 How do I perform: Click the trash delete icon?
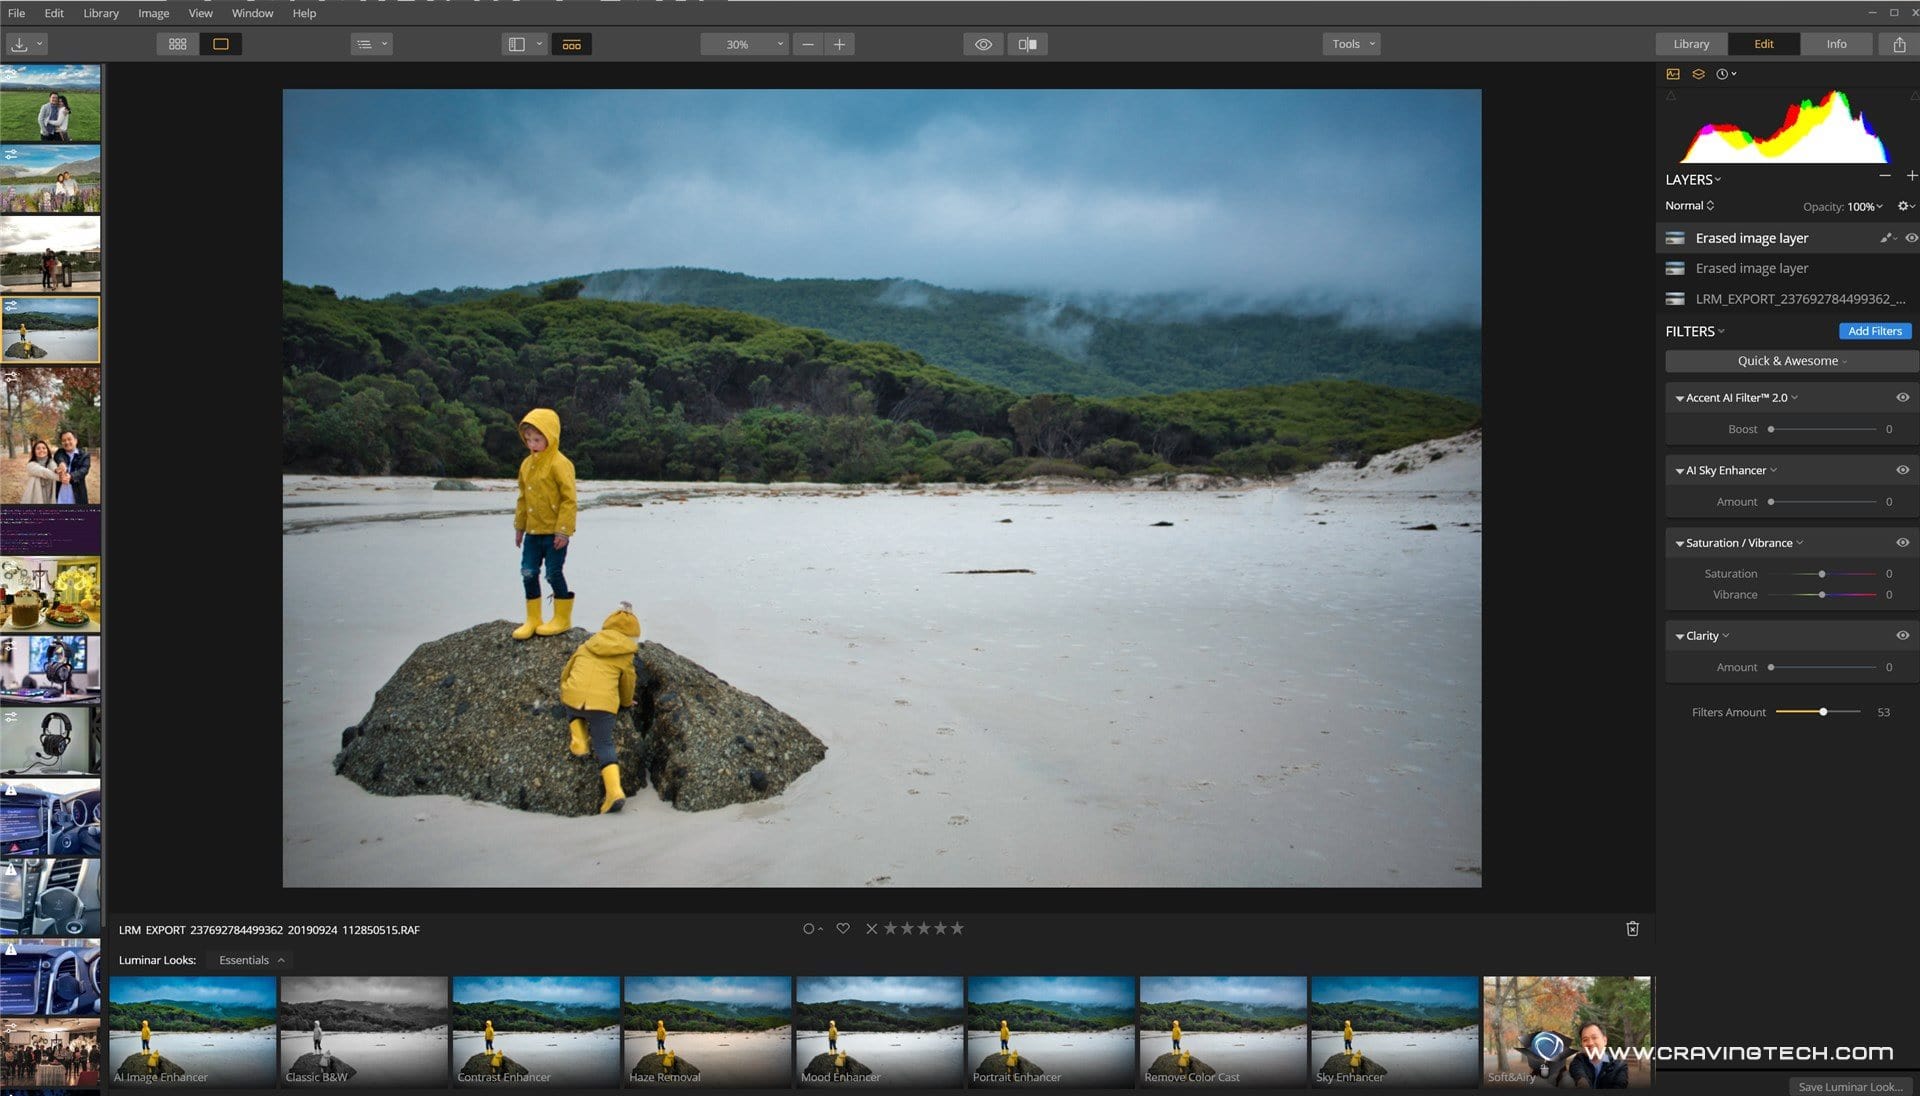point(1632,929)
